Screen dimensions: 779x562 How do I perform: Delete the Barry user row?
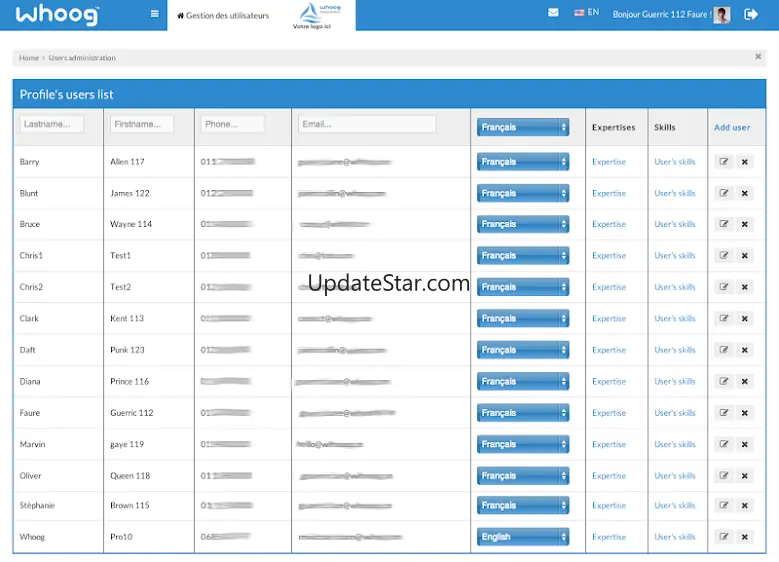click(745, 161)
